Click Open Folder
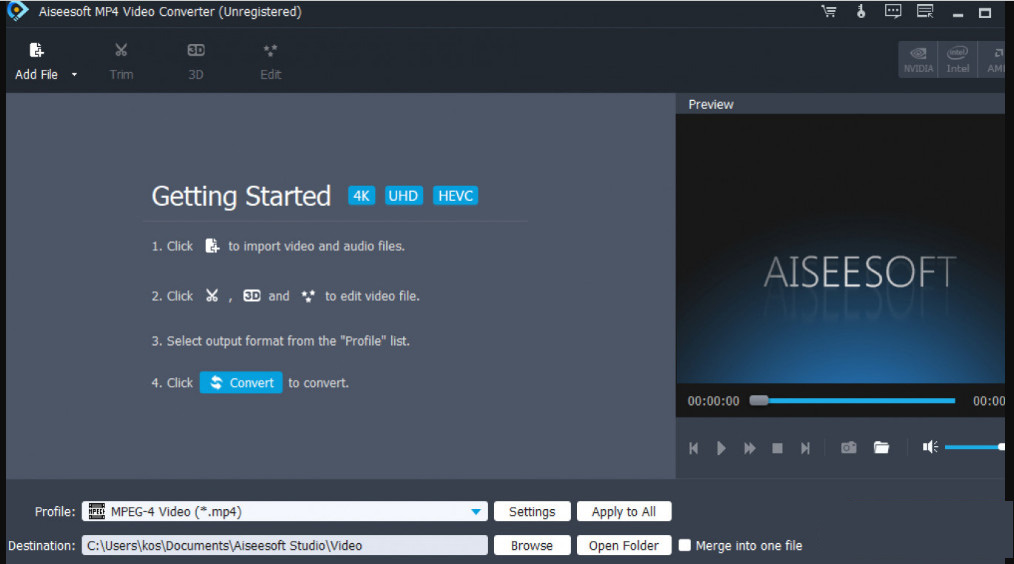1014x564 pixels. click(623, 545)
